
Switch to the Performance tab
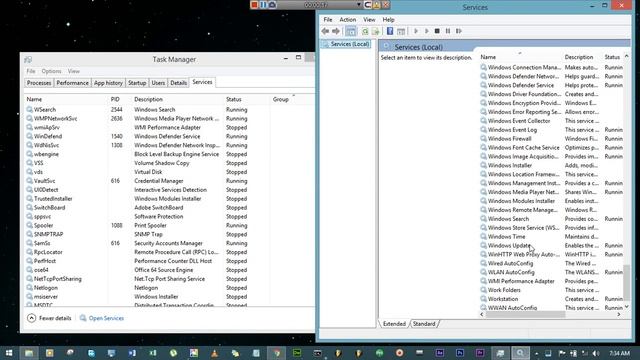[72, 83]
